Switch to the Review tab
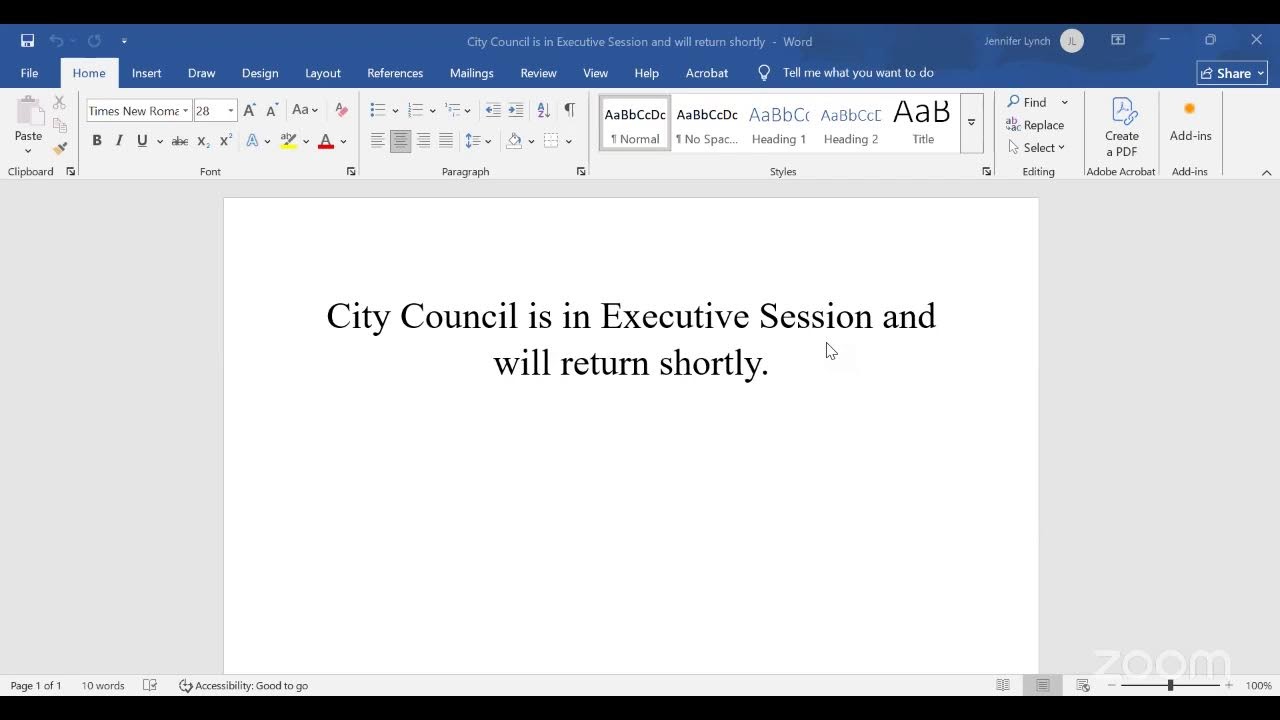Image resolution: width=1280 pixels, height=720 pixels. 538,73
